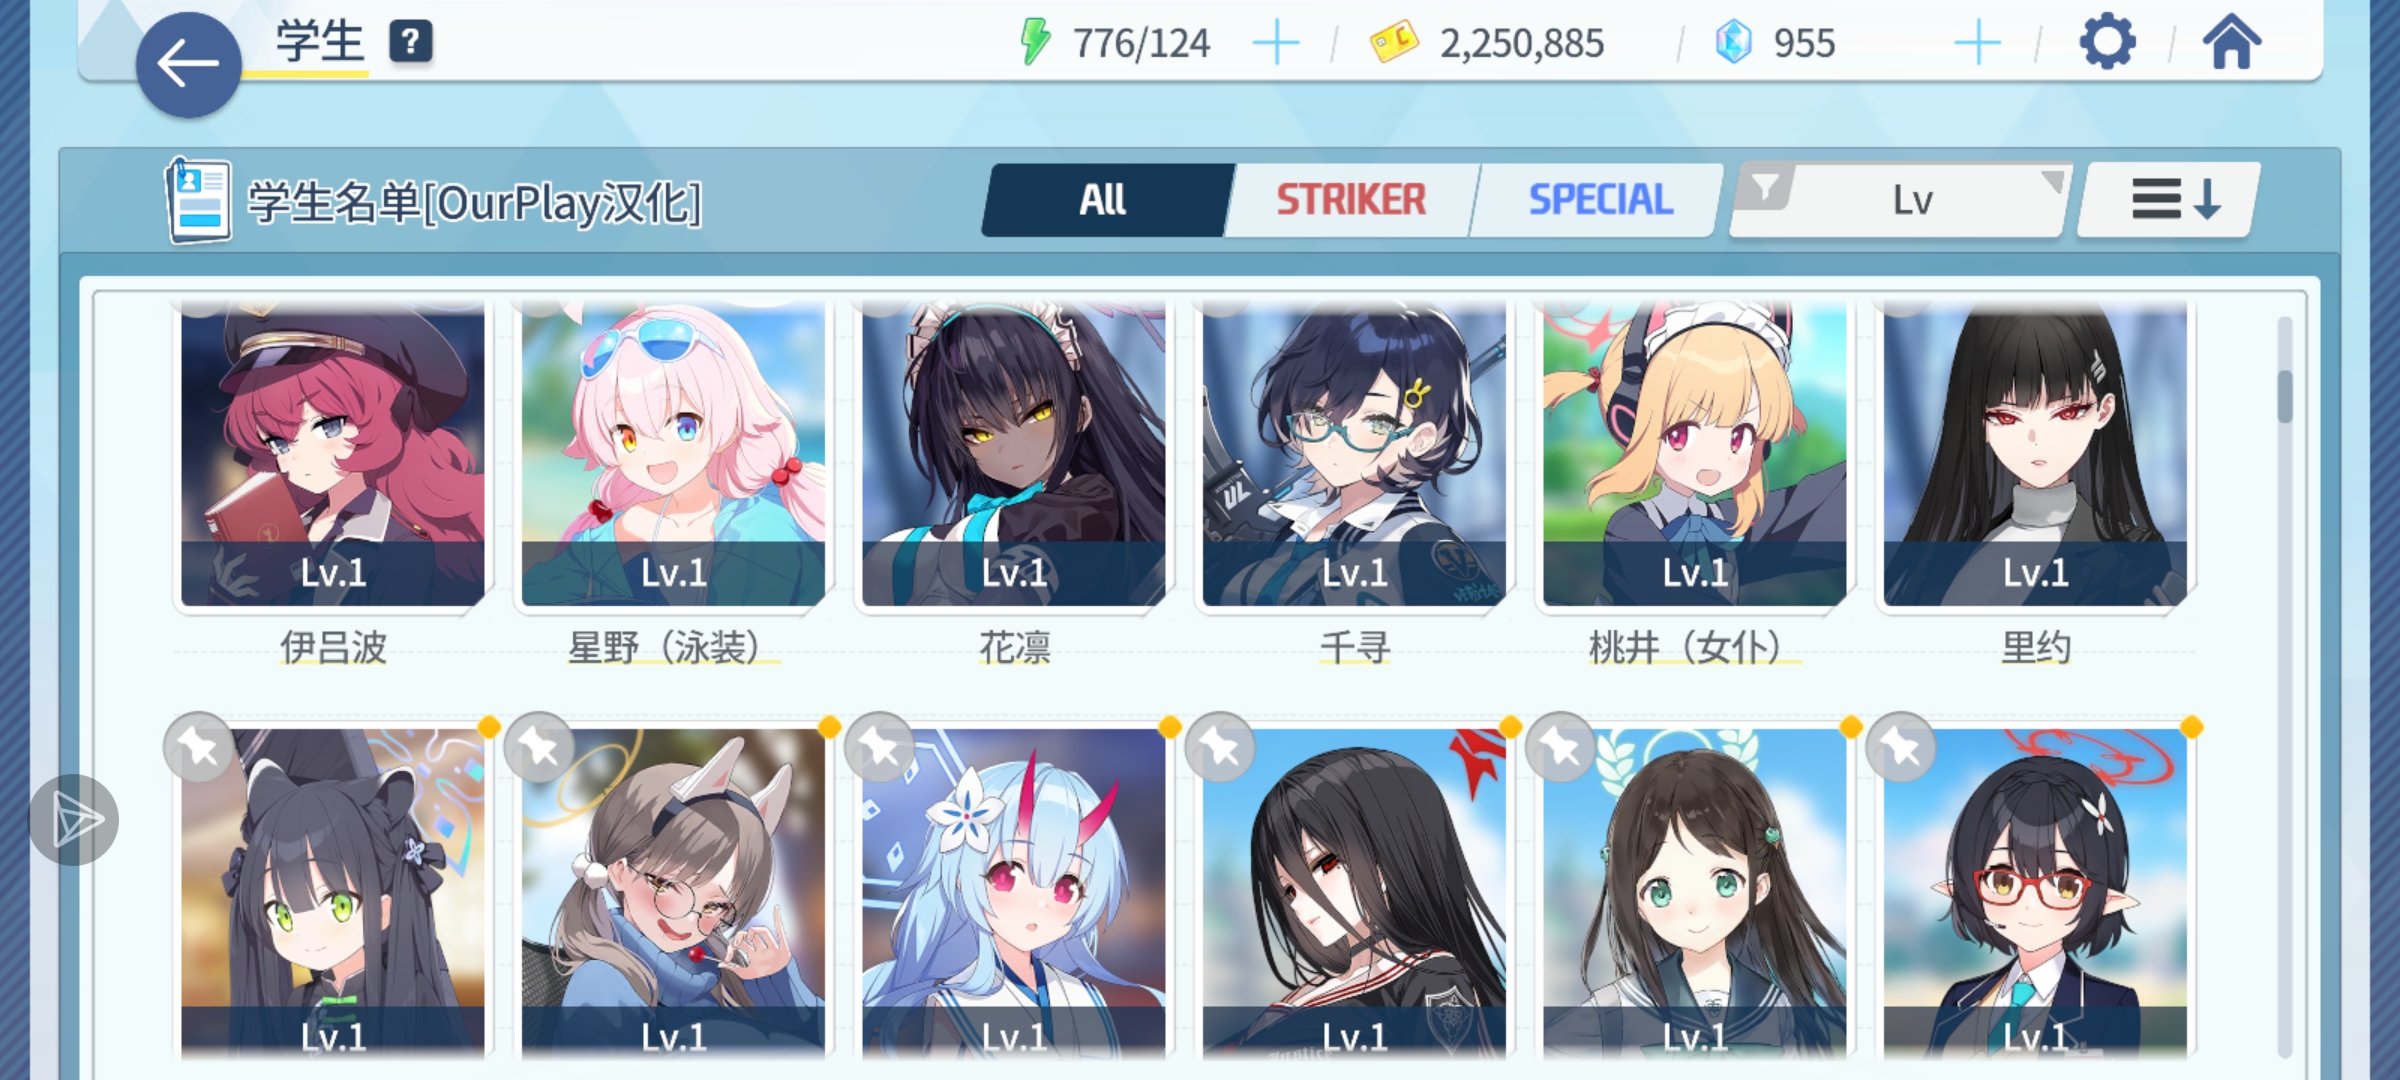Select the 千寻 student portrait
The width and height of the screenshot is (2400, 1080).
point(1354,455)
